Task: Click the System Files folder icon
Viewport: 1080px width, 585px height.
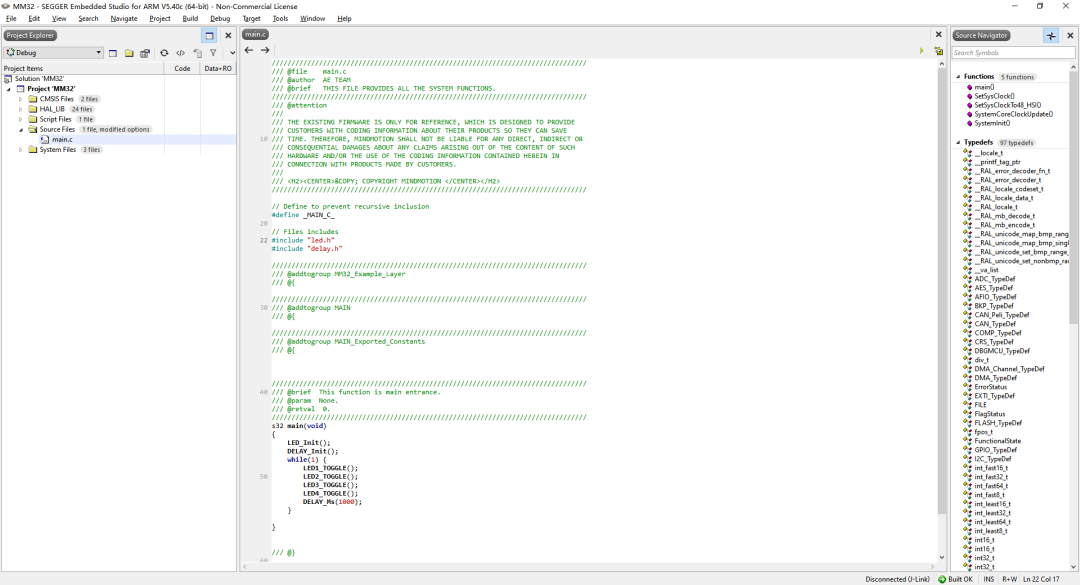Action: pos(32,150)
